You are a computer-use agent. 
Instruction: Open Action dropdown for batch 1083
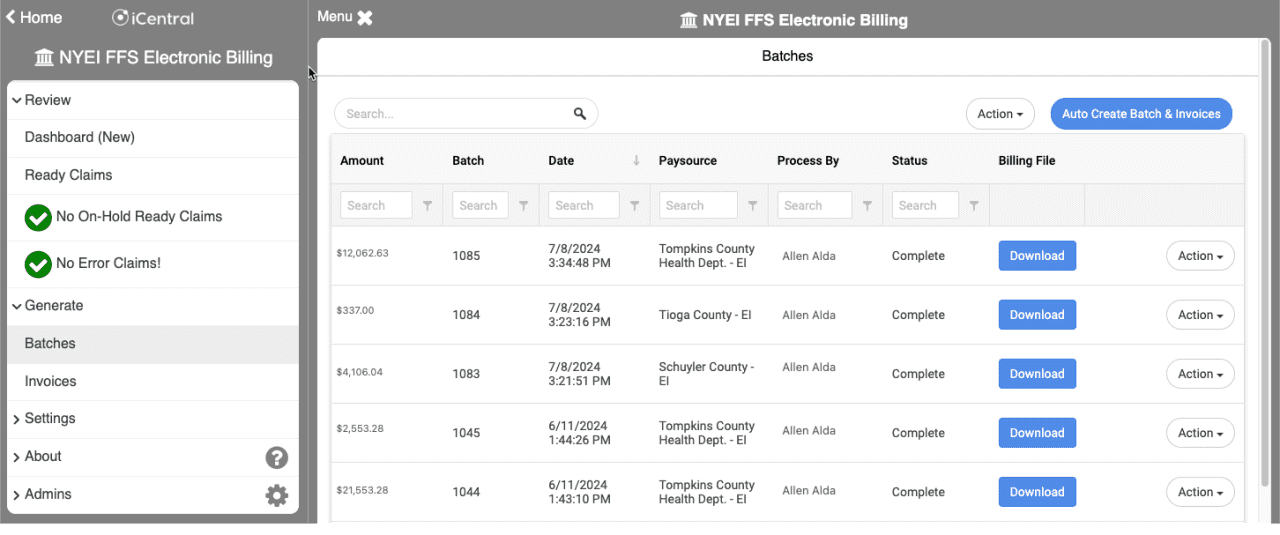[1200, 374]
